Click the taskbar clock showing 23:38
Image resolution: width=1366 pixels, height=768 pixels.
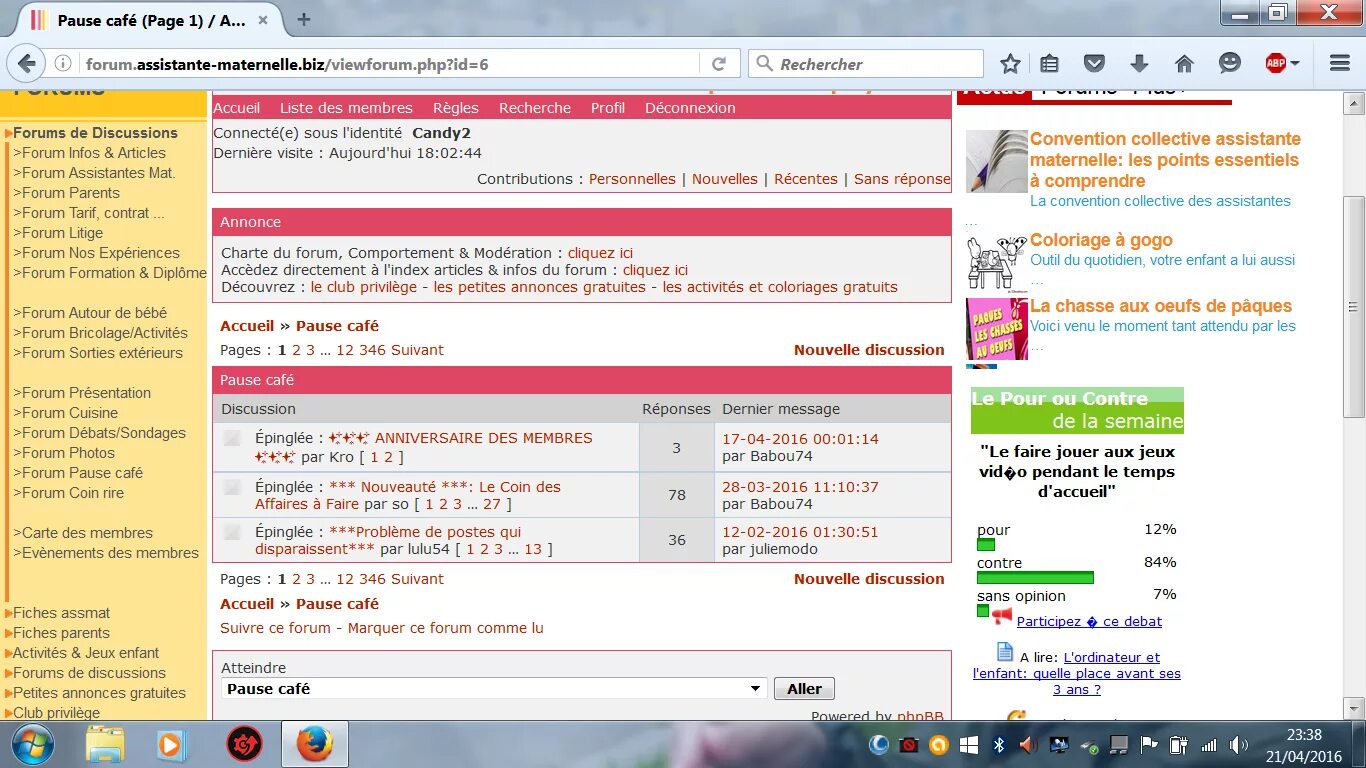[1304, 736]
